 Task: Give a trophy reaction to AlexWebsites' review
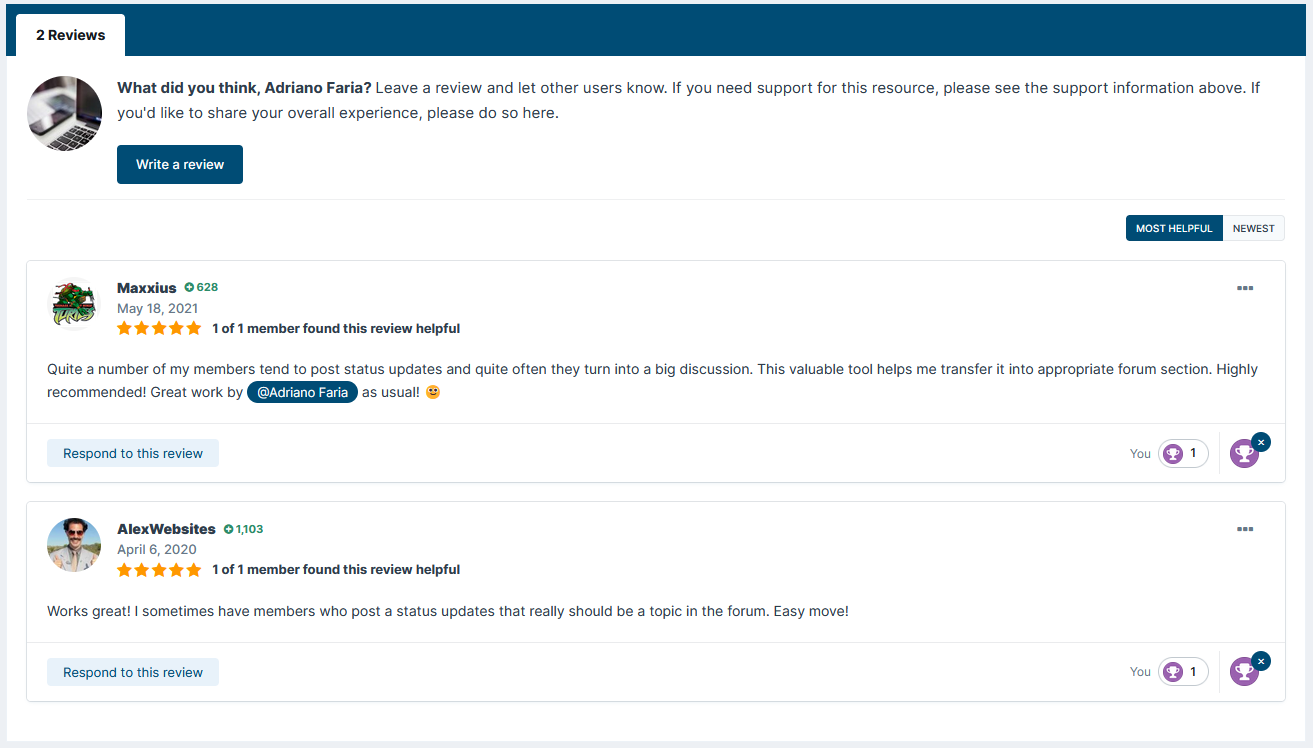[1244, 671]
